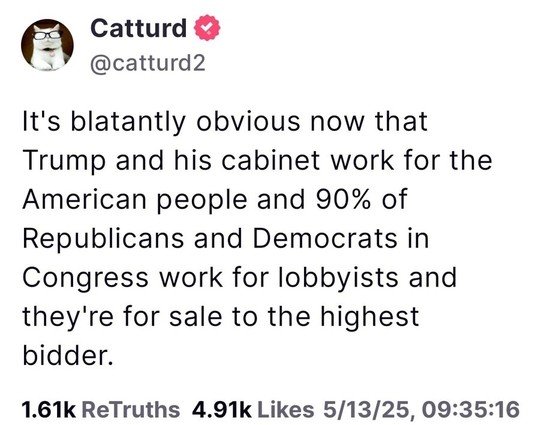The height and width of the screenshot is (425, 541).
Task: Click "American people" in the post body
Action: pos(135,200)
